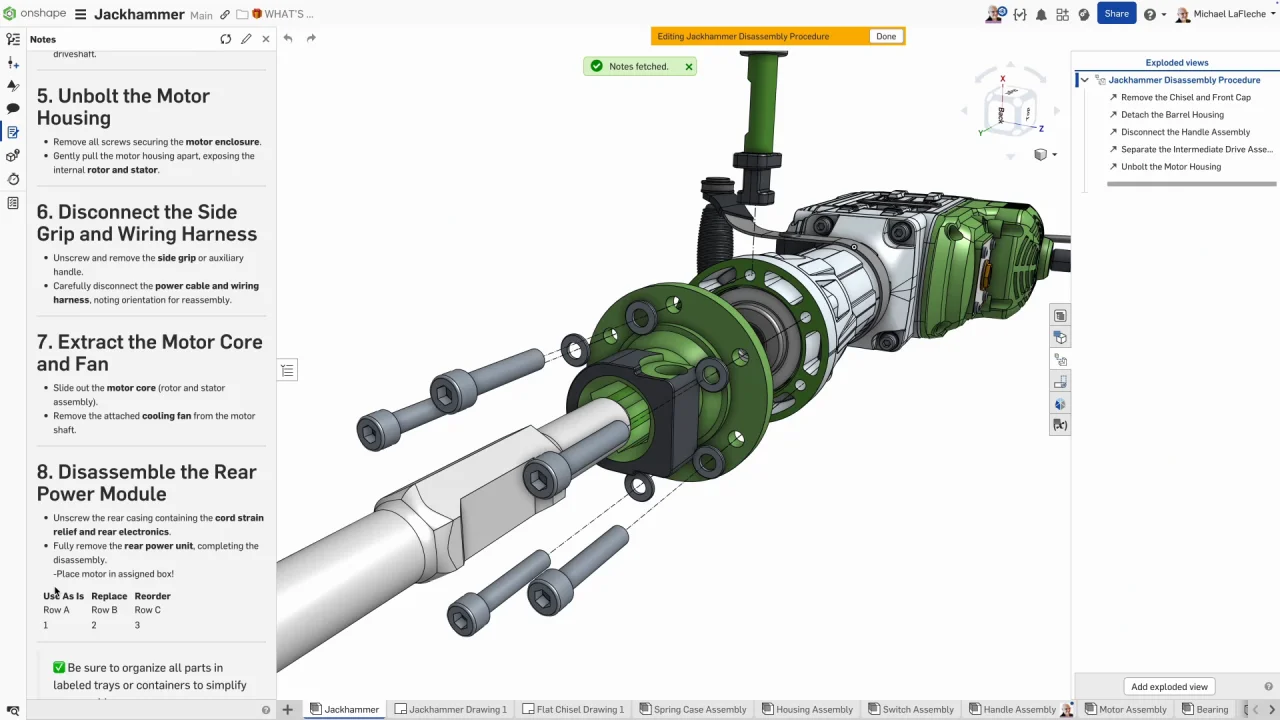Screen dimensions: 1280x720
Task: Copy document link via chain icon
Action: coord(225,15)
